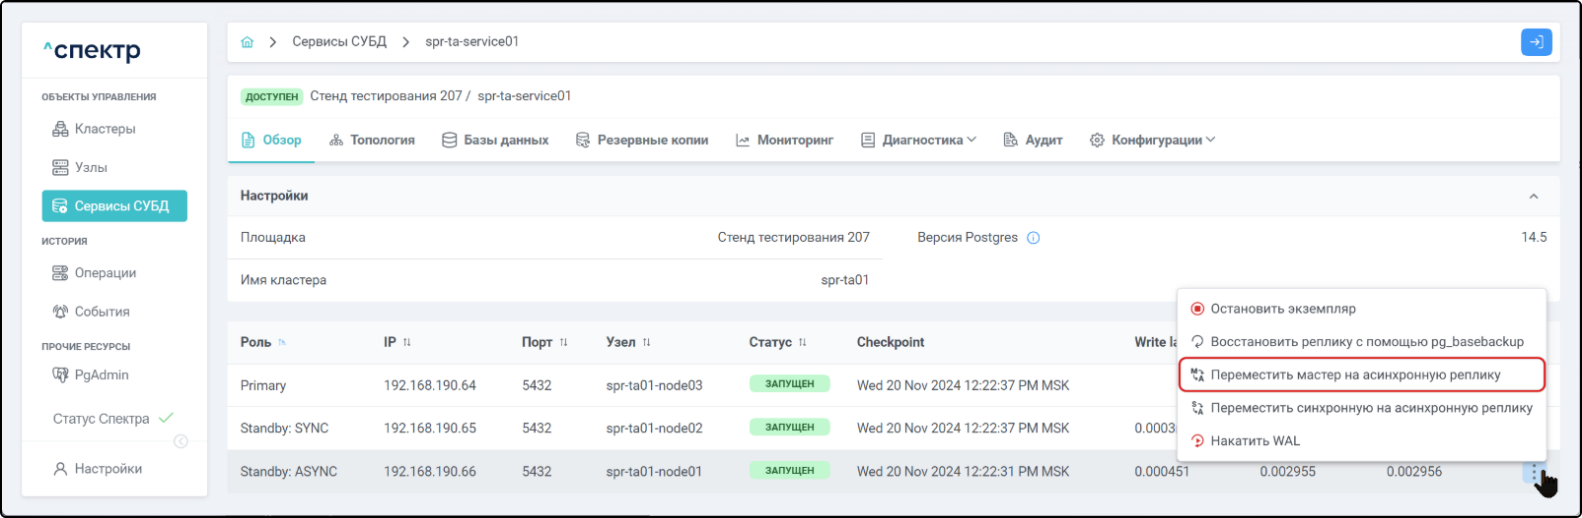Click the Postgres version info icon

[x=1033, y=238]
